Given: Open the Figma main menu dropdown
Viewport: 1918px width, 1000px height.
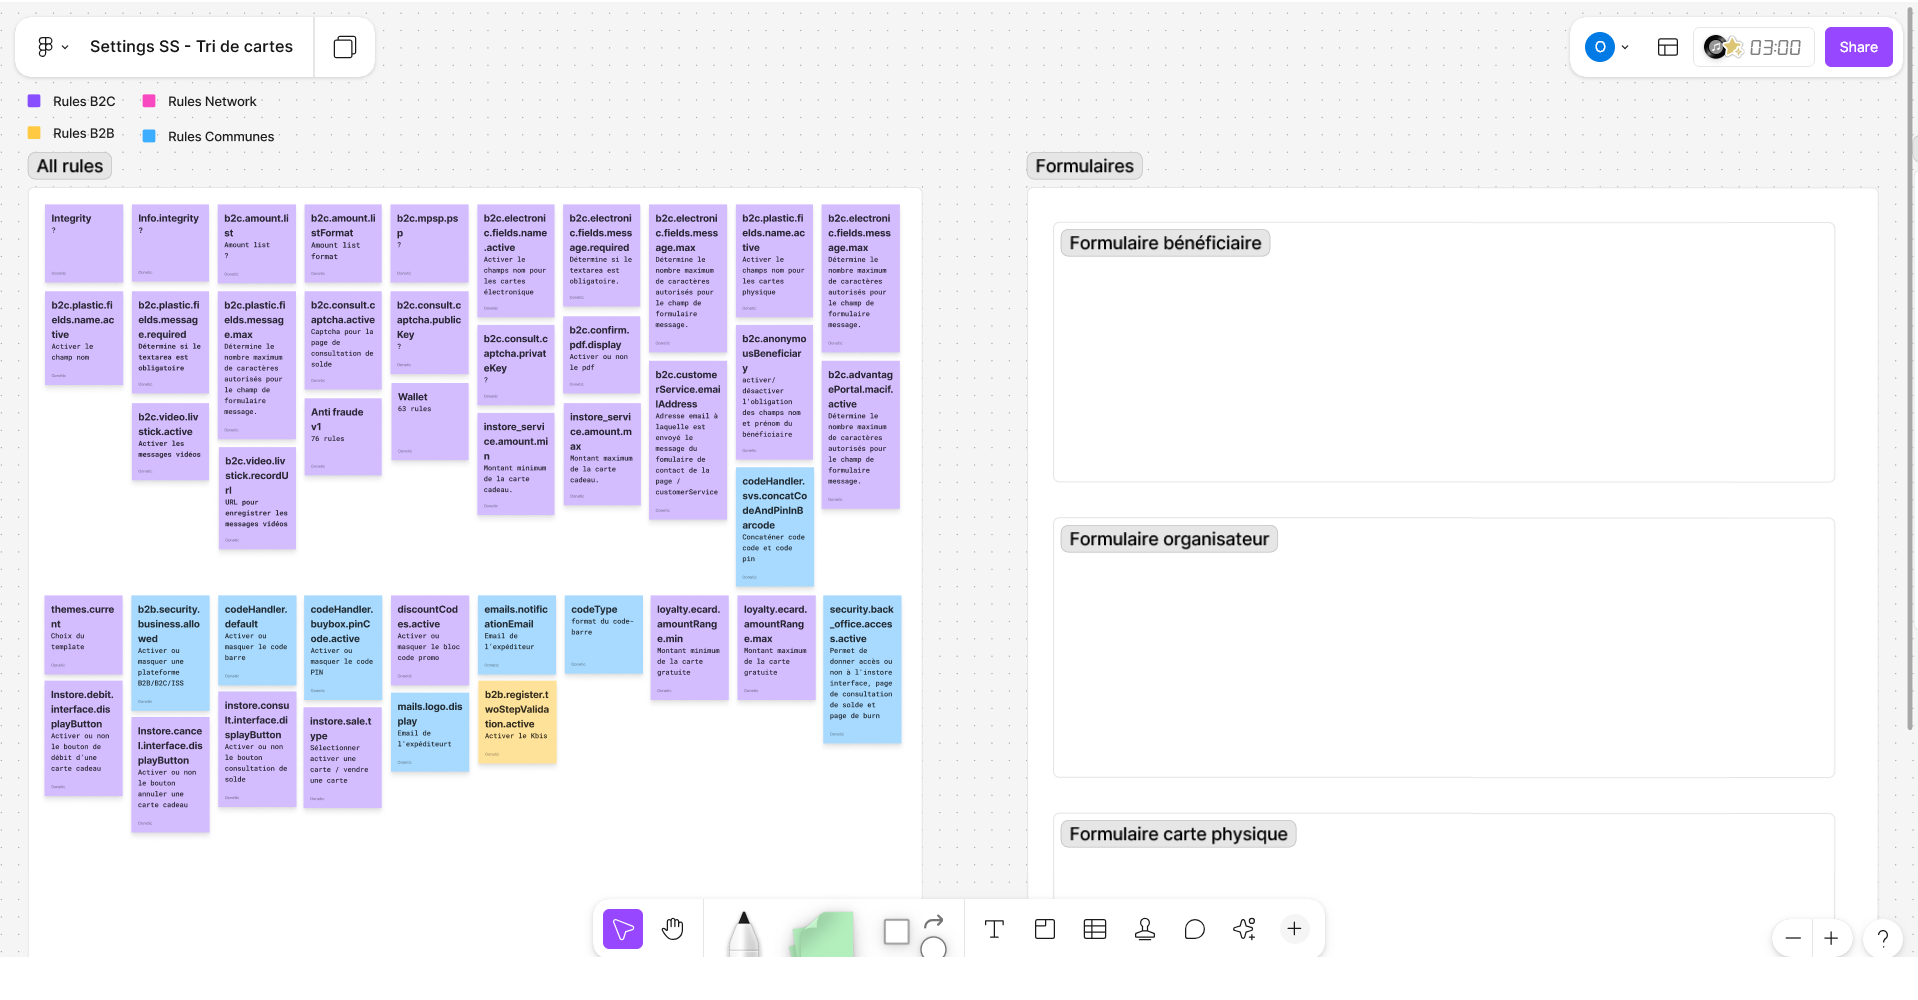Looking at the screenshot, I should point(52,47).
